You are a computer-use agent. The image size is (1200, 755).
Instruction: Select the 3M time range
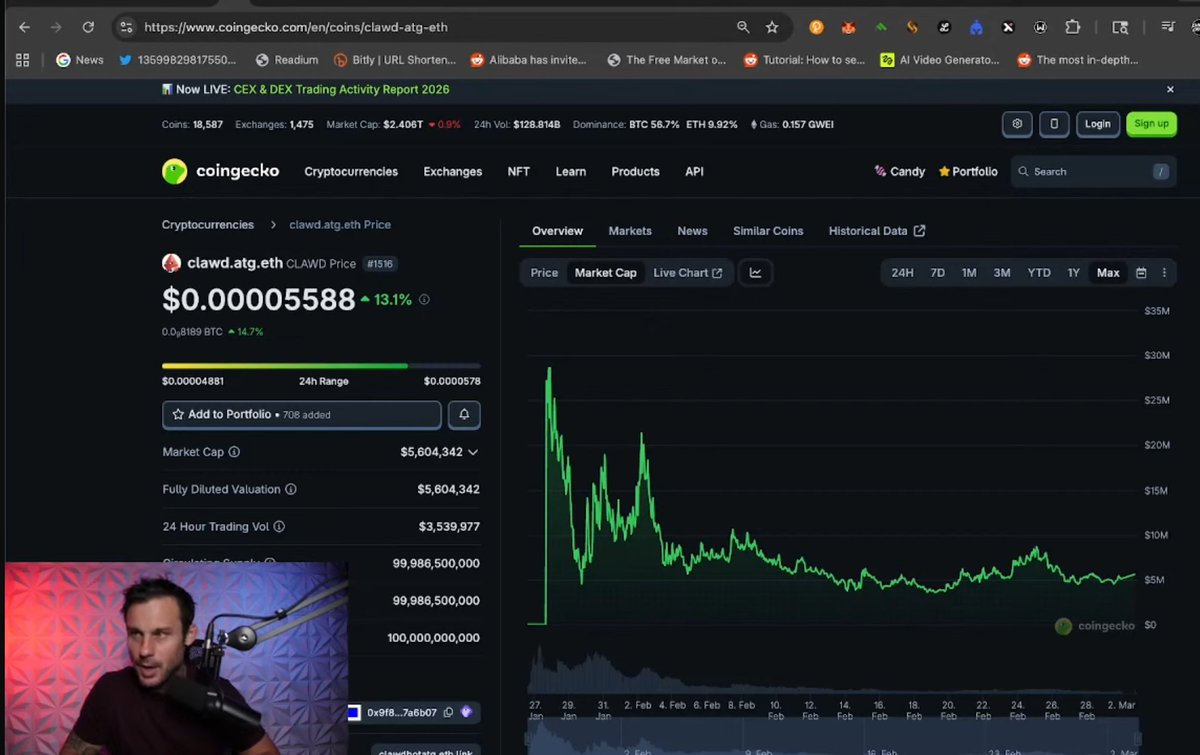[1002, 273]
